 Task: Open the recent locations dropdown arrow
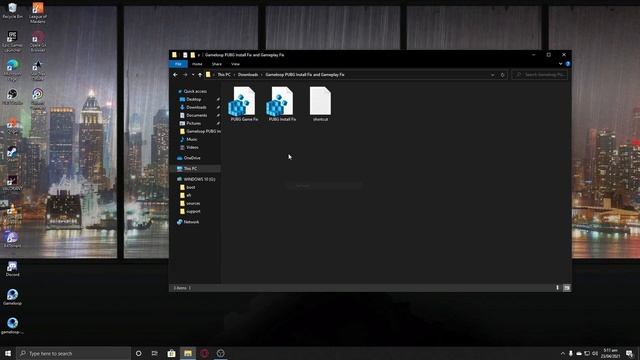coord(193,75)
